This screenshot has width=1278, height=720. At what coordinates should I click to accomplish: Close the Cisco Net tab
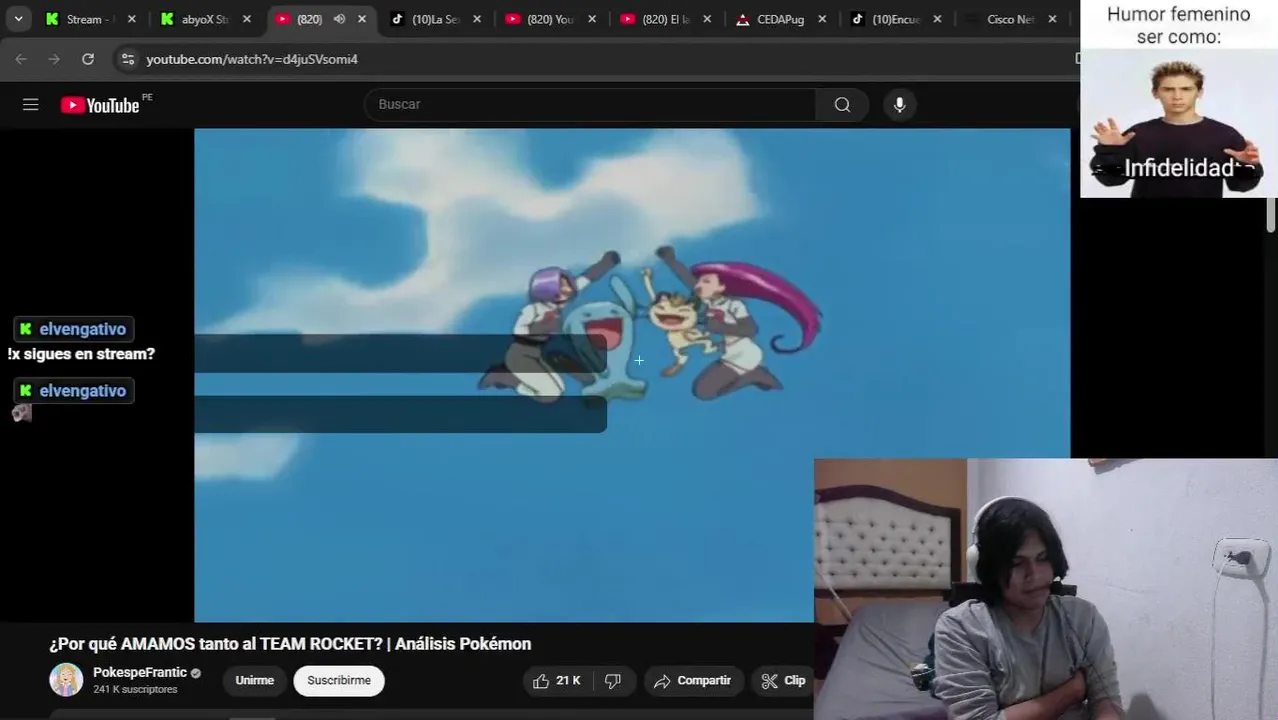[1052, 19]
